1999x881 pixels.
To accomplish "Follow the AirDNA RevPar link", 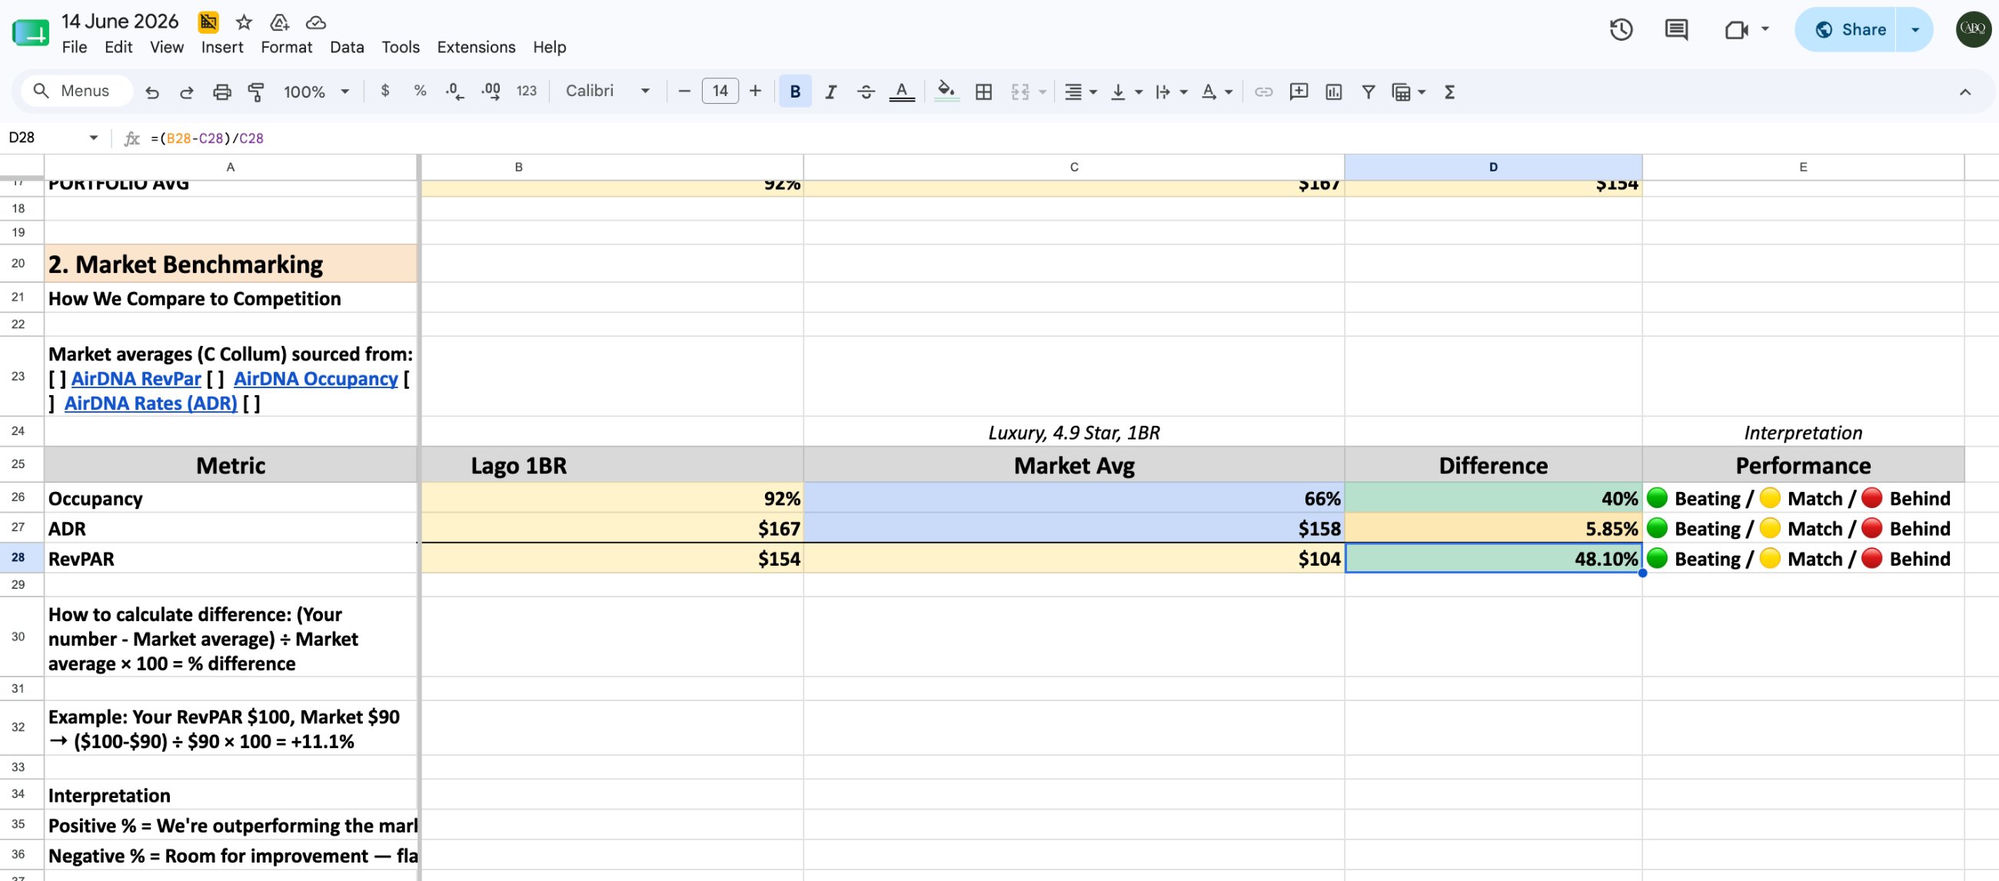I will click(x=136, y=379).
